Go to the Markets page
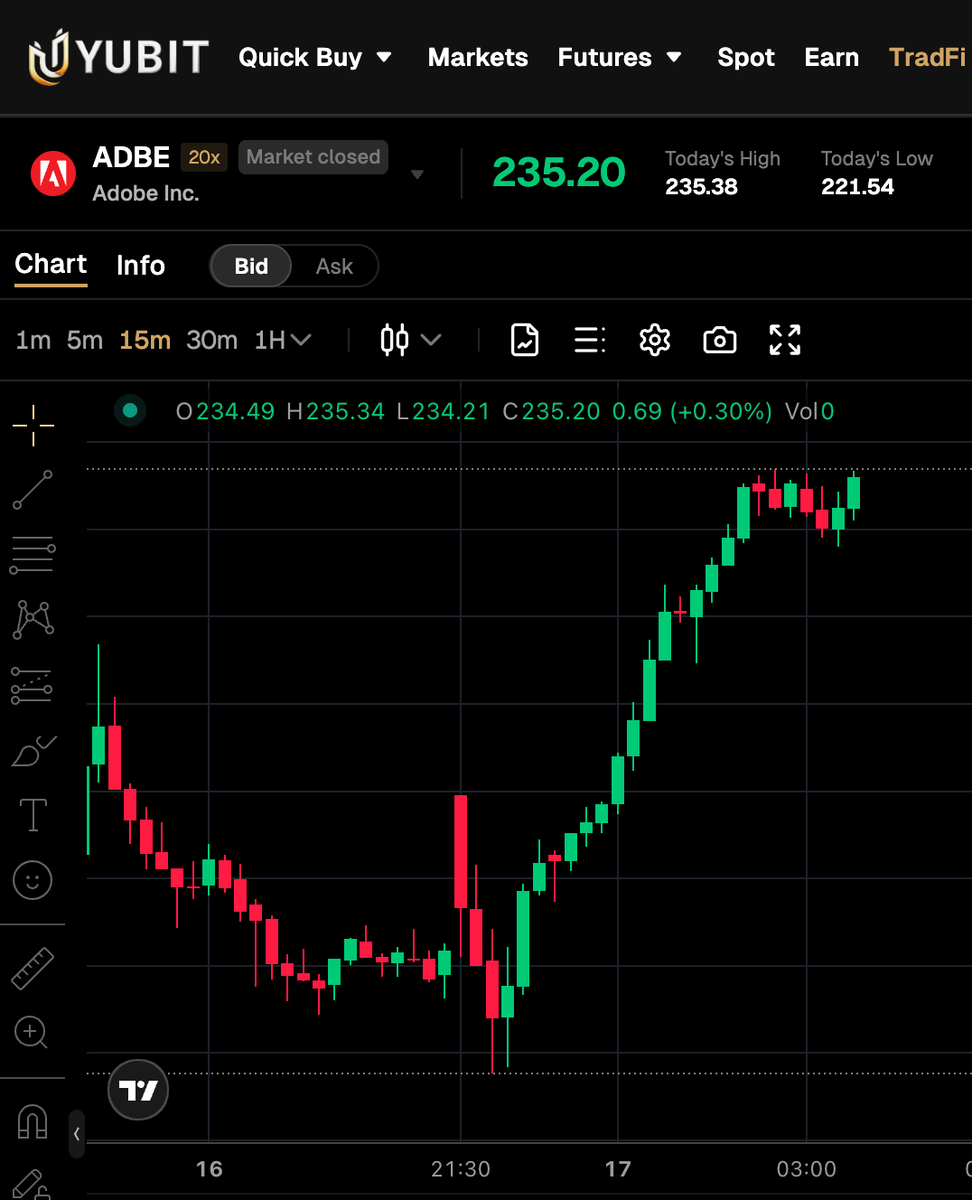The height and width of the screenshot is (1200, 972). 478,57
